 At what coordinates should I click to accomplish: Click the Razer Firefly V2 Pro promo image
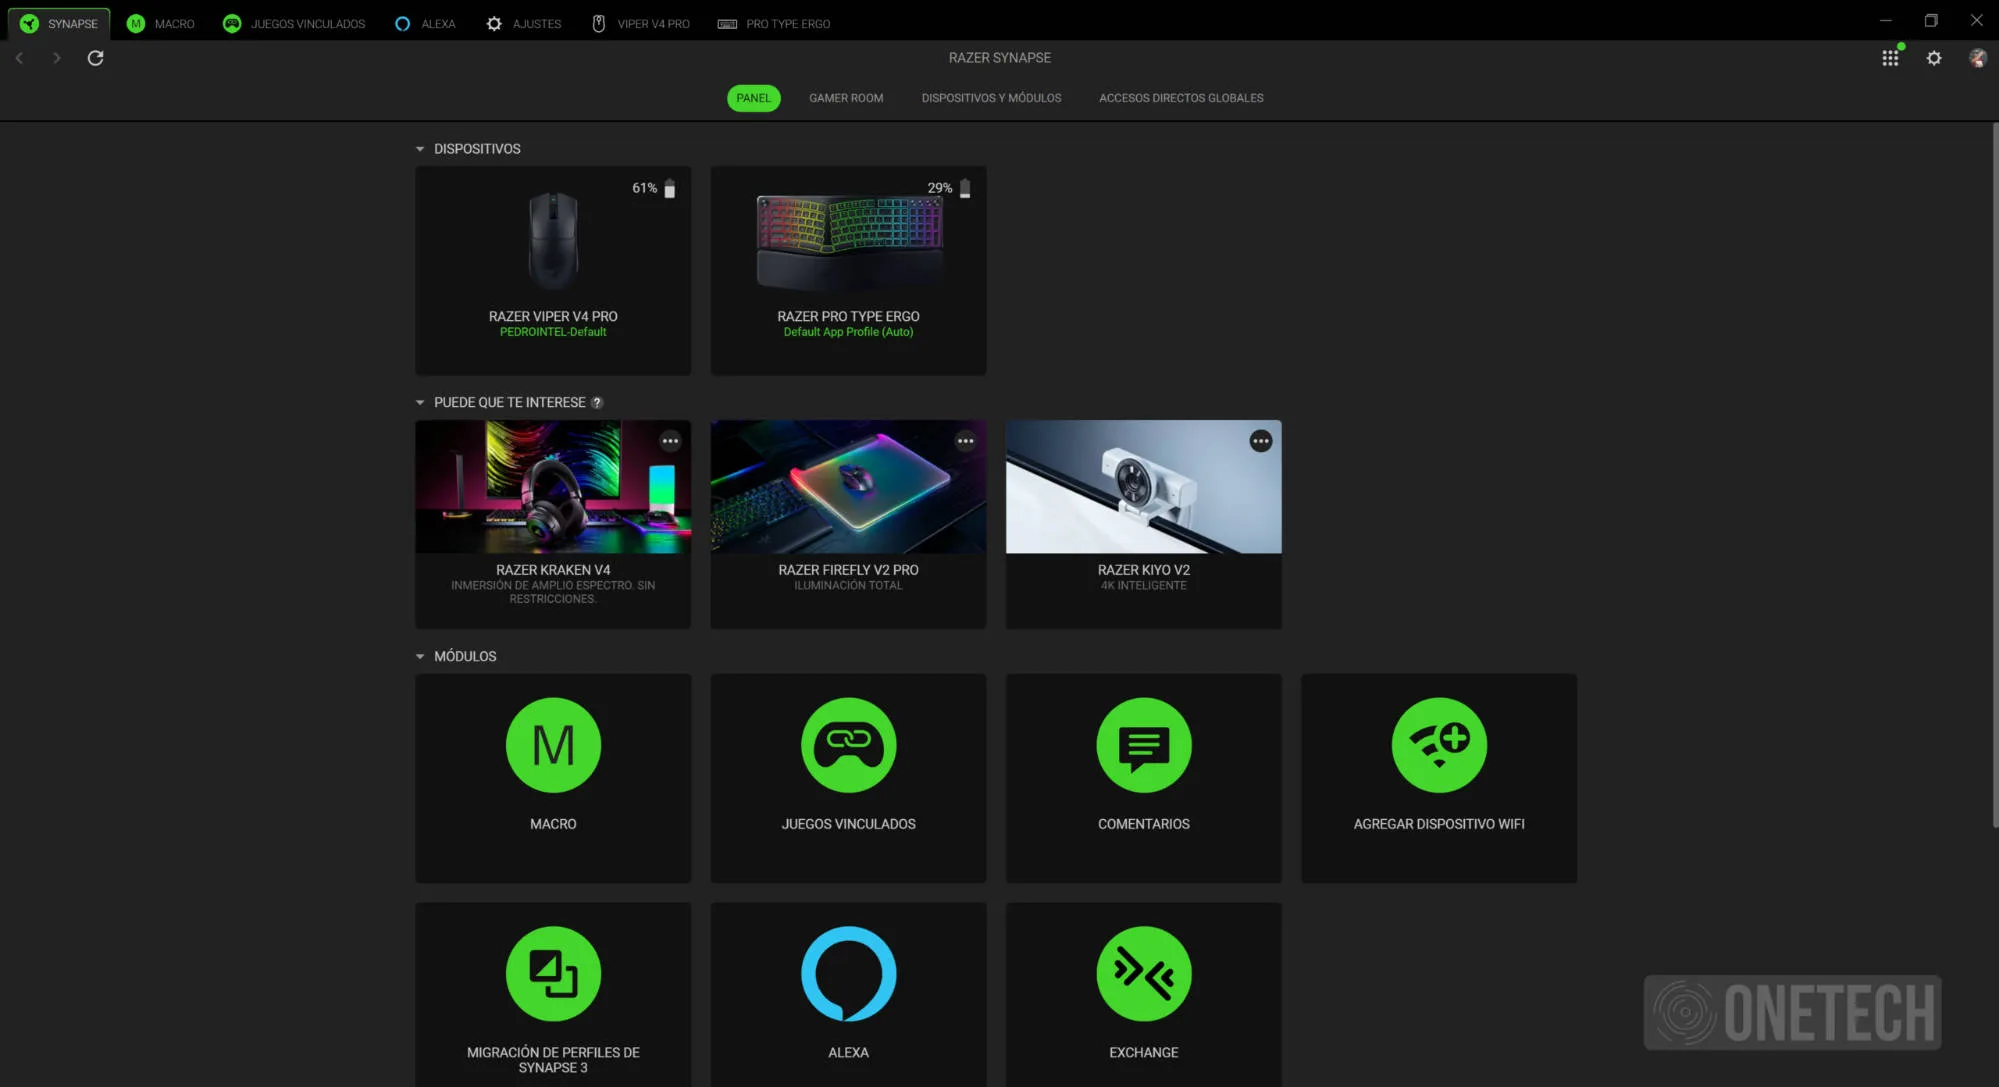tap(848, 487)
